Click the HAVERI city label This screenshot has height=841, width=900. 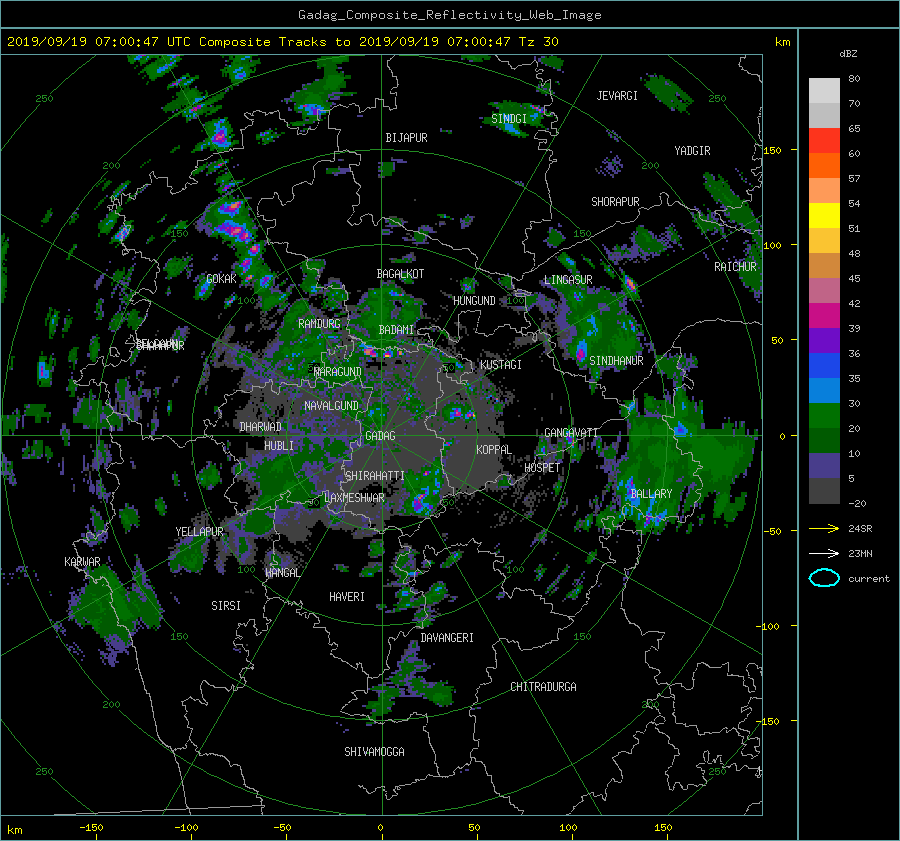347,596
